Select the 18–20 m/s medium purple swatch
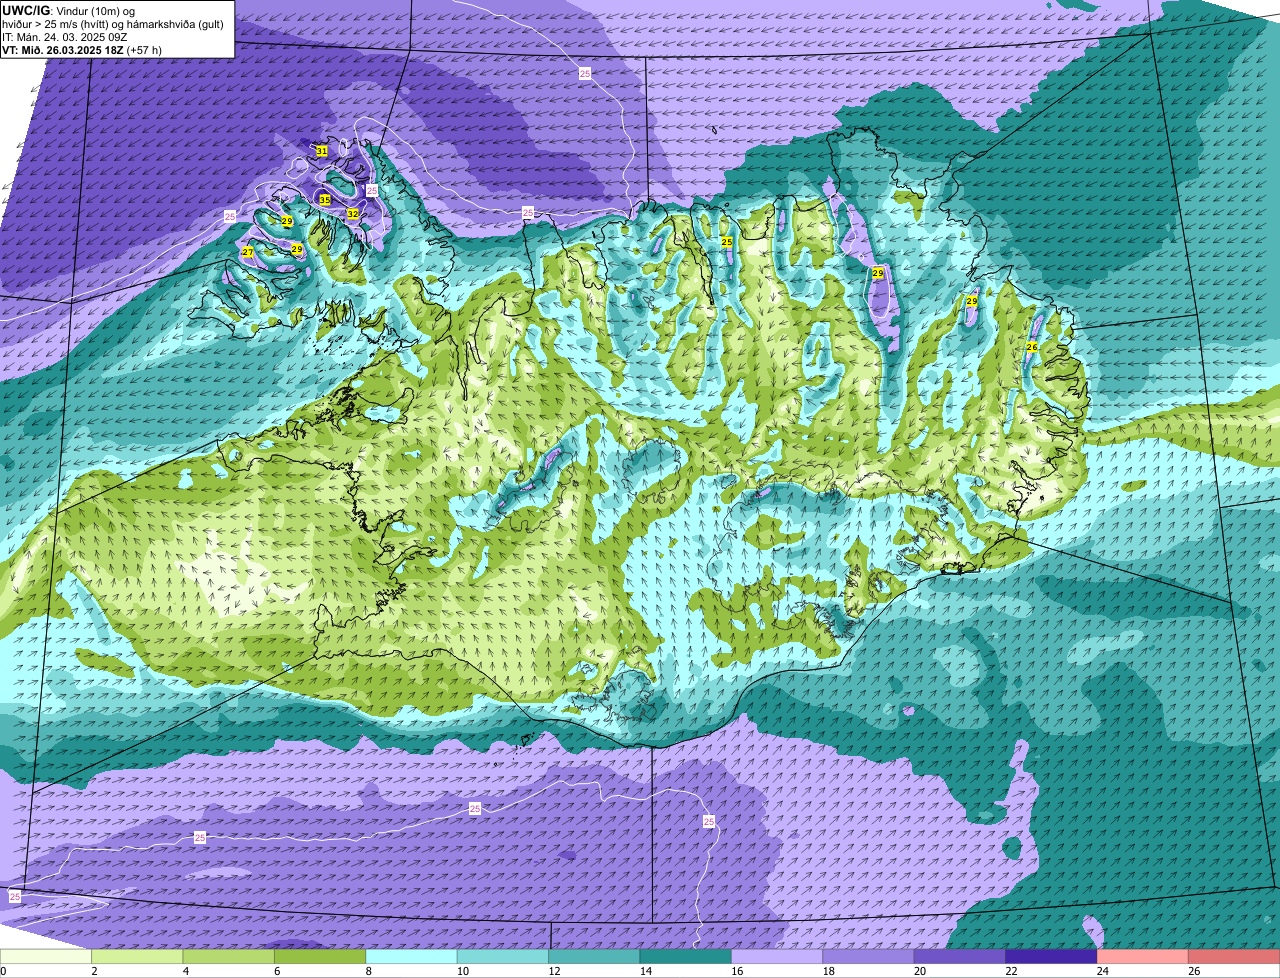Image resolution: width=1280 pixels, height=978 pixels. [x=868, y=956]
